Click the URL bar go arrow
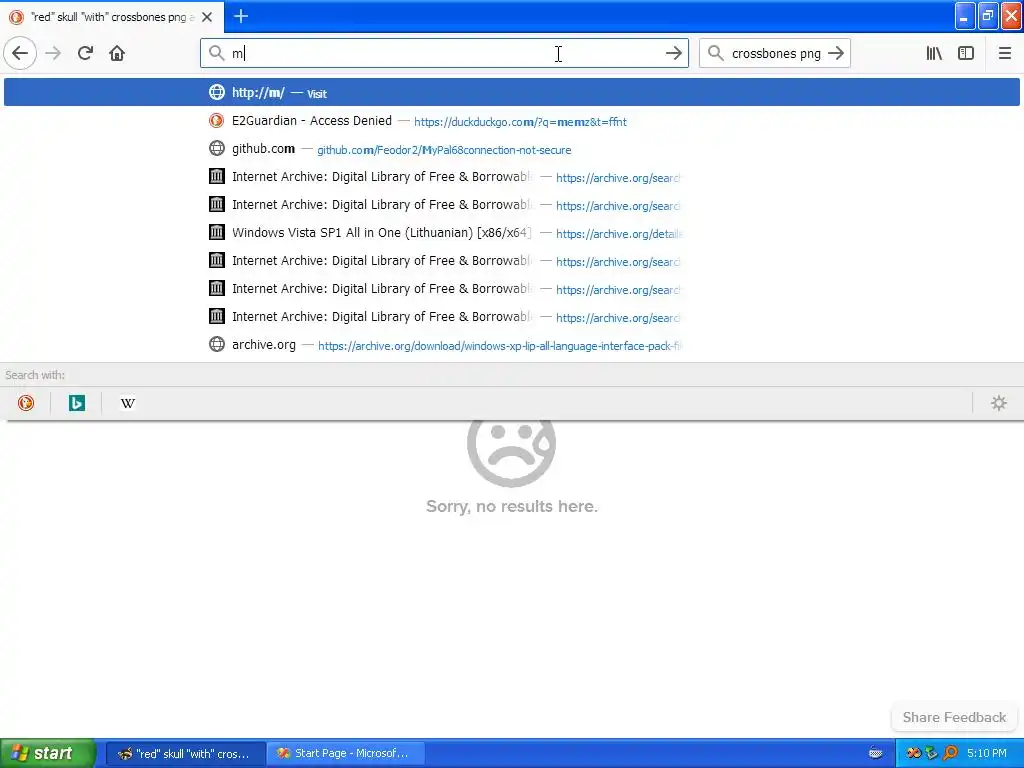 [673, 53]
